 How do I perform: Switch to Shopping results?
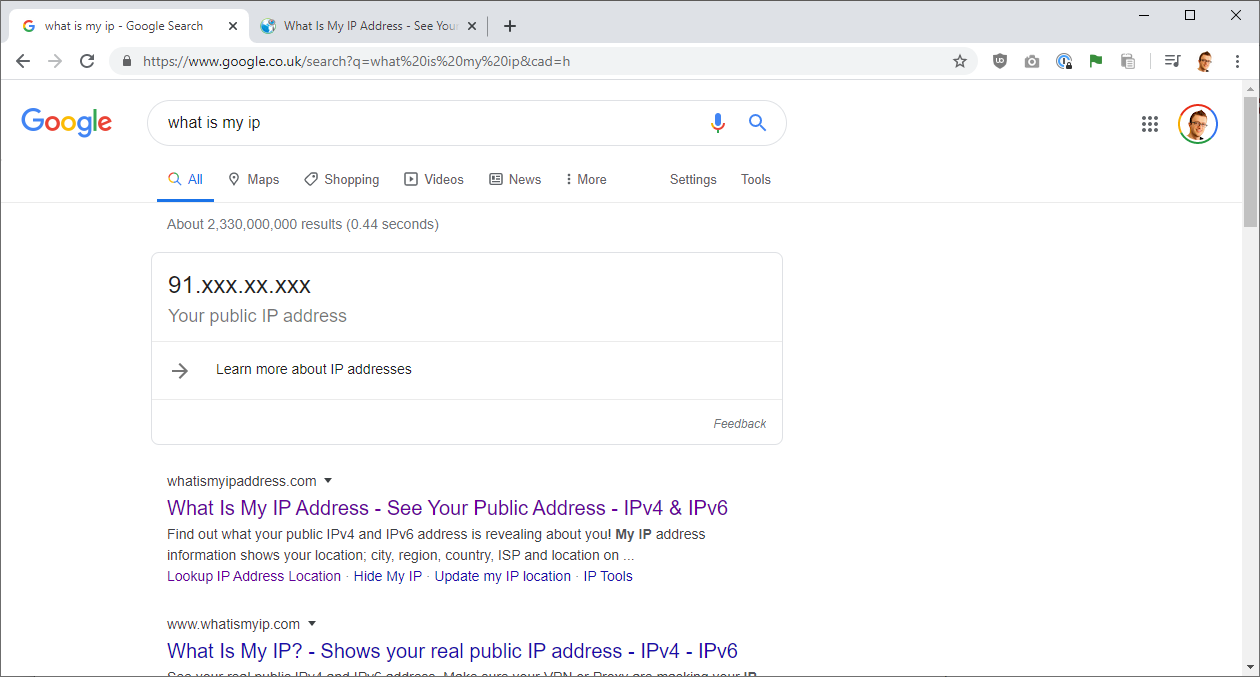[341, 180]
